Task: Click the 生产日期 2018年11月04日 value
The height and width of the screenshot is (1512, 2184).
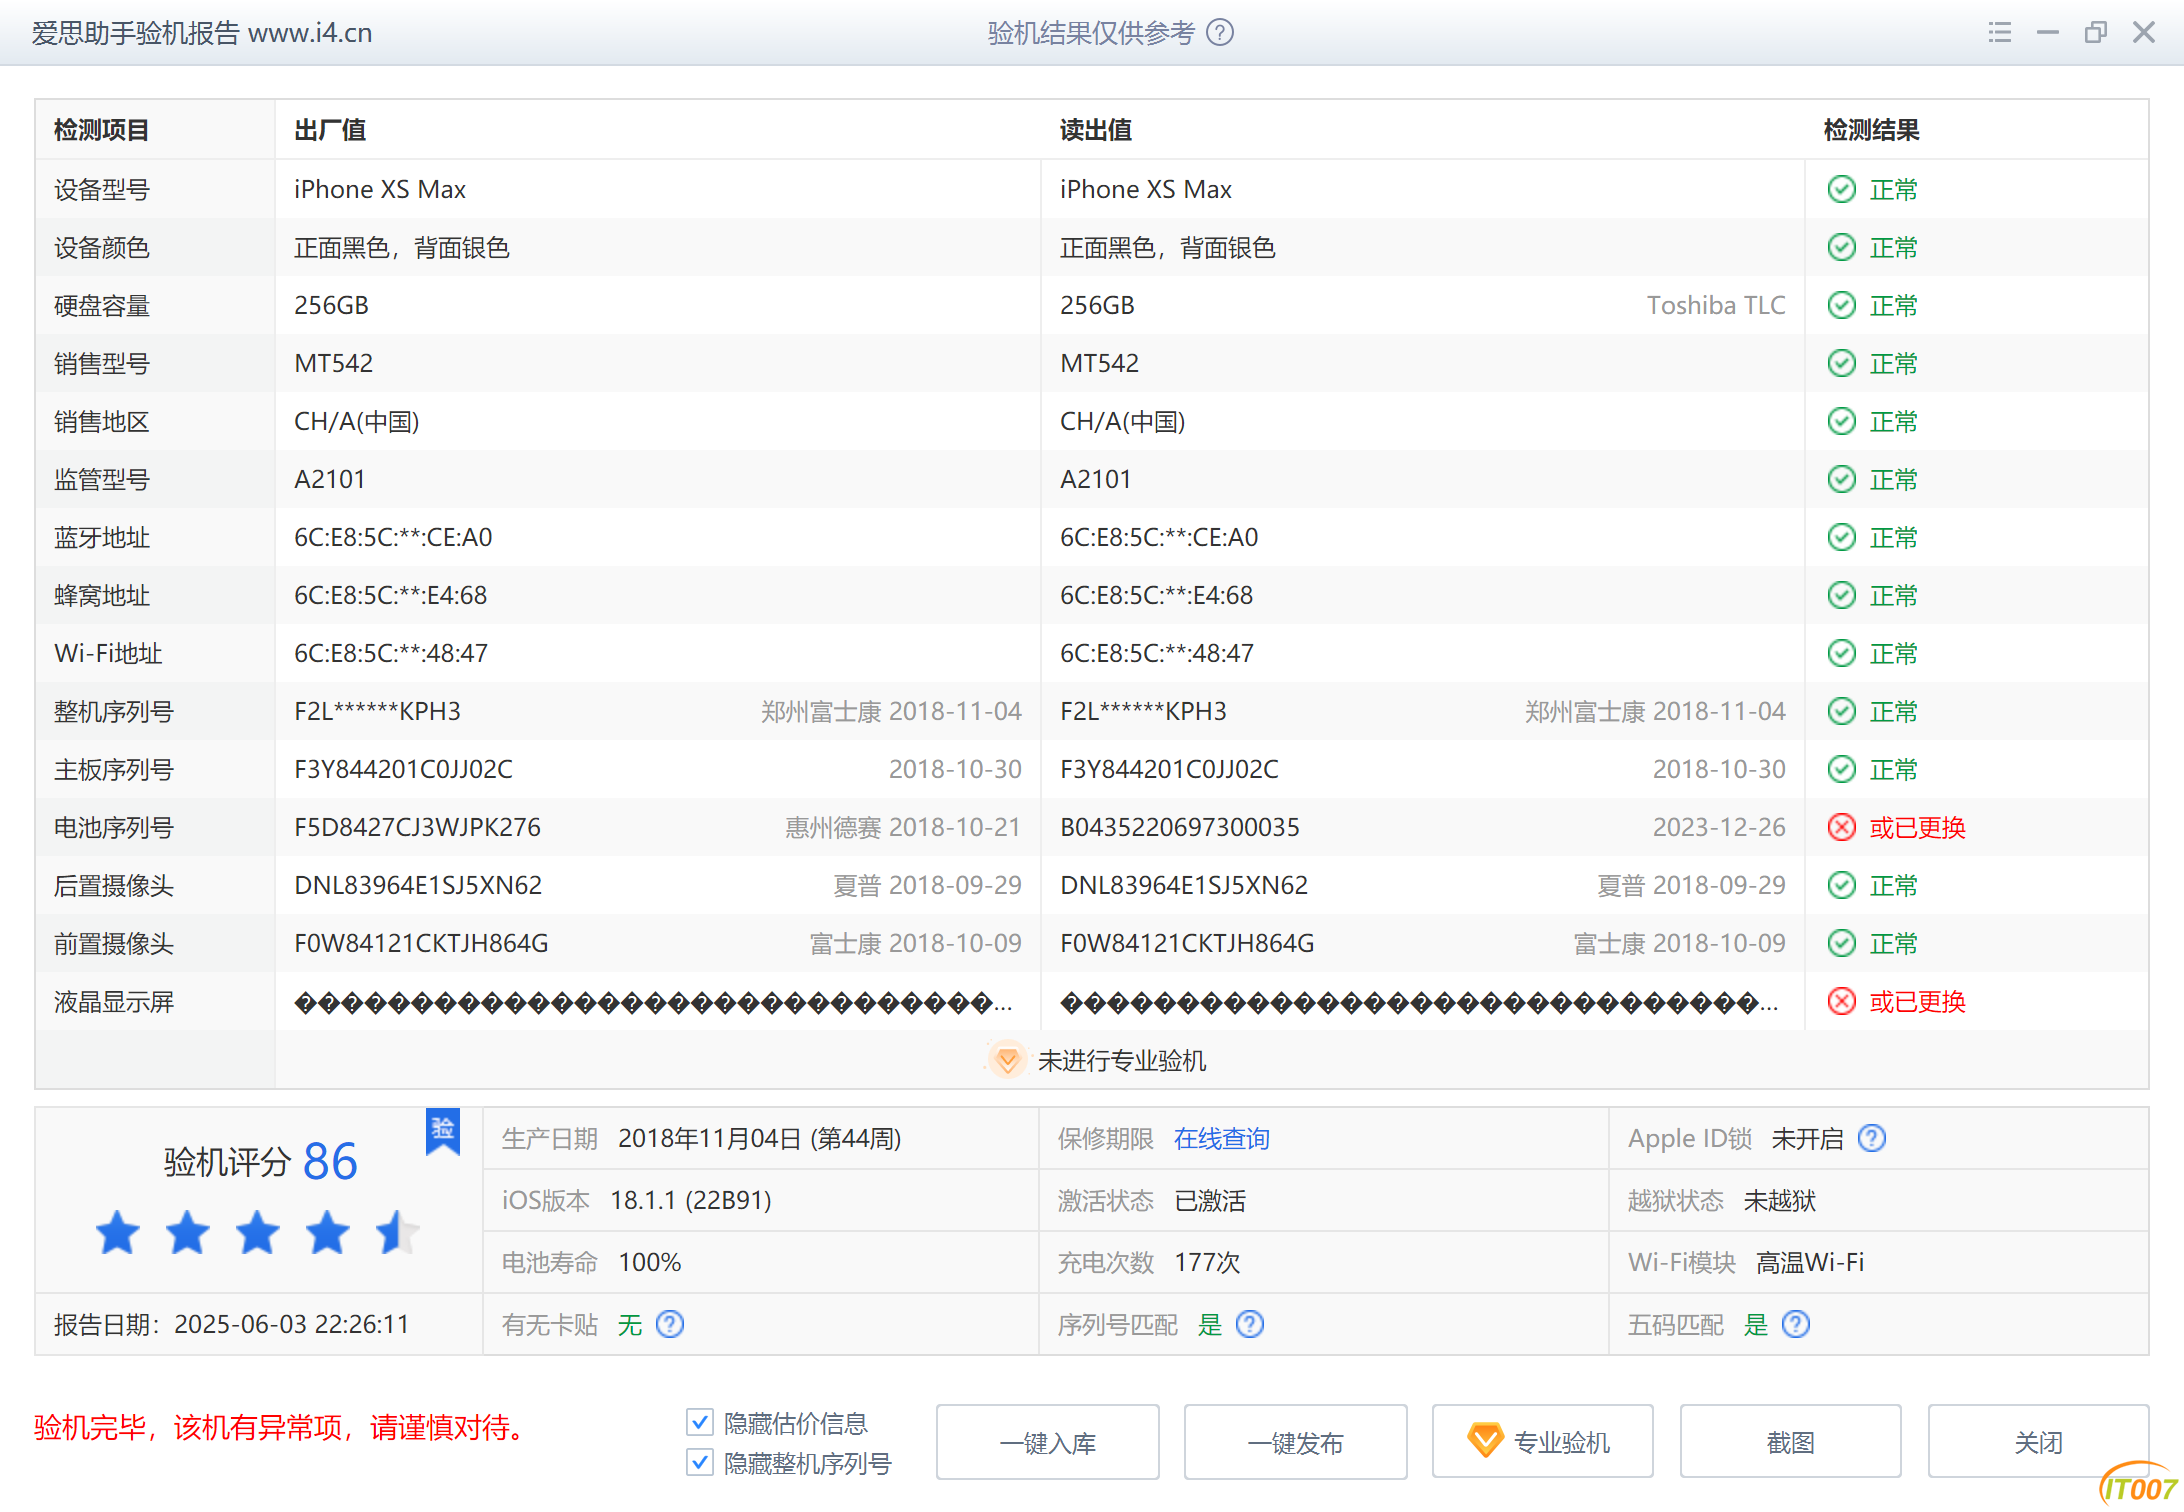Action: (760, 1138)
